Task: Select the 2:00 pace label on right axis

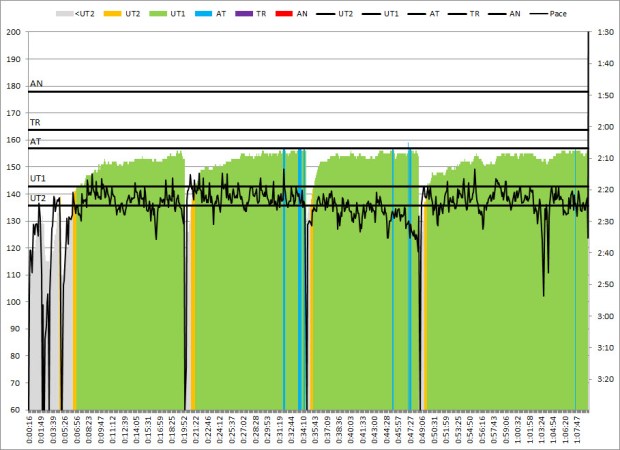Action: point(603,127)
